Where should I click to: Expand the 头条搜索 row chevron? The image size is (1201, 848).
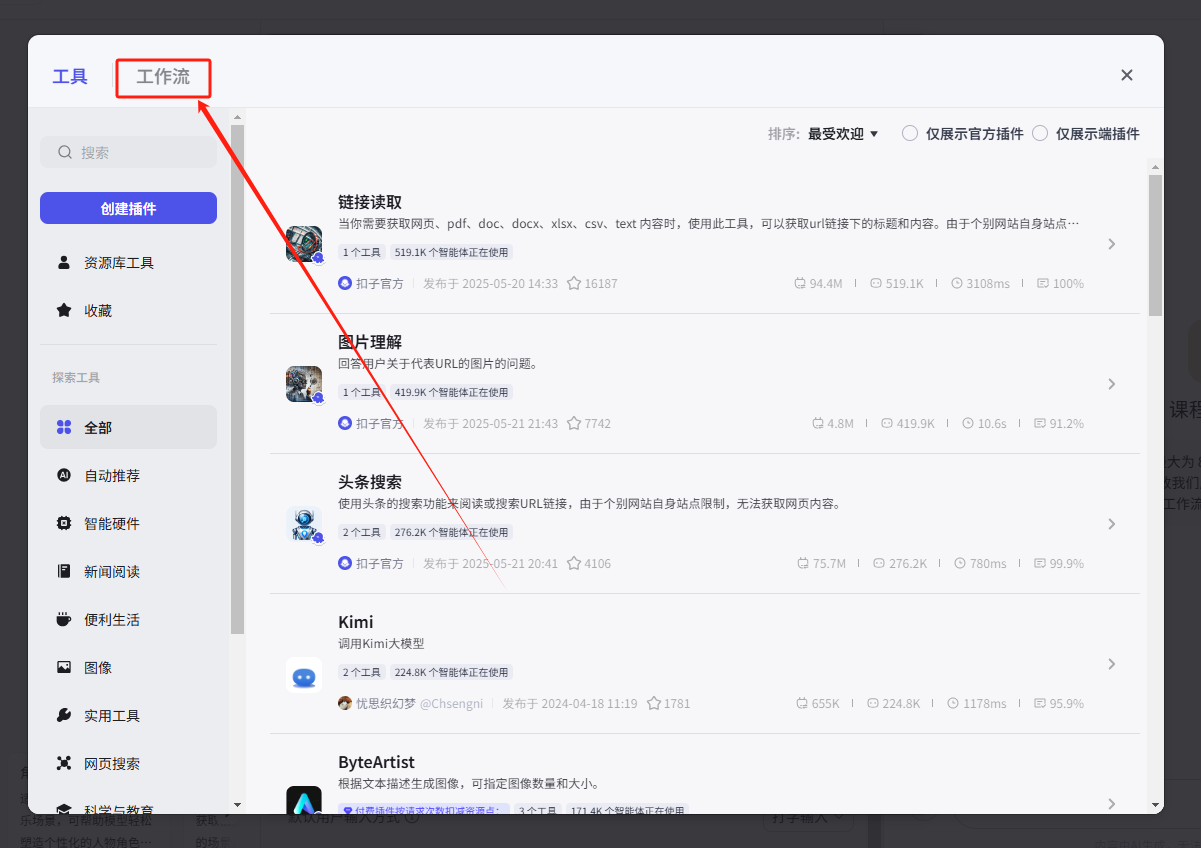point(1111,524)
